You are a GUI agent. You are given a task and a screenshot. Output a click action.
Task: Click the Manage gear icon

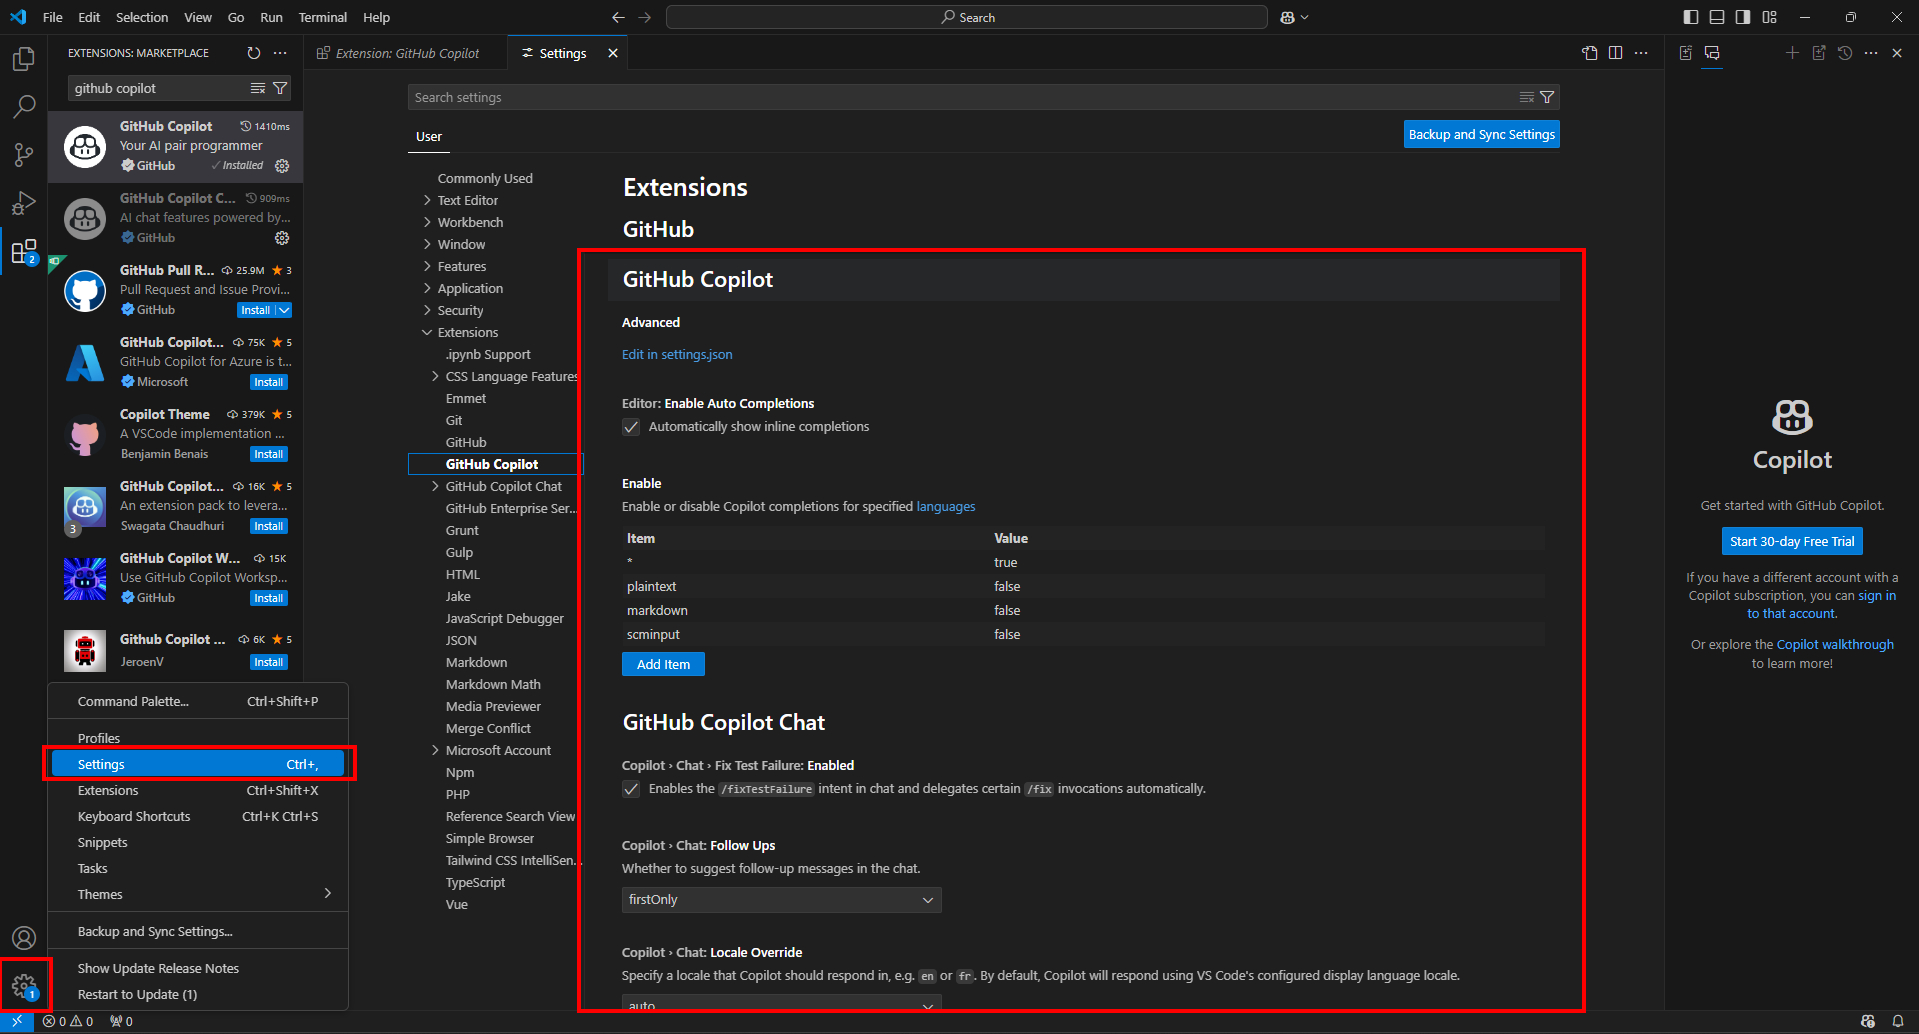coord(24,987)
